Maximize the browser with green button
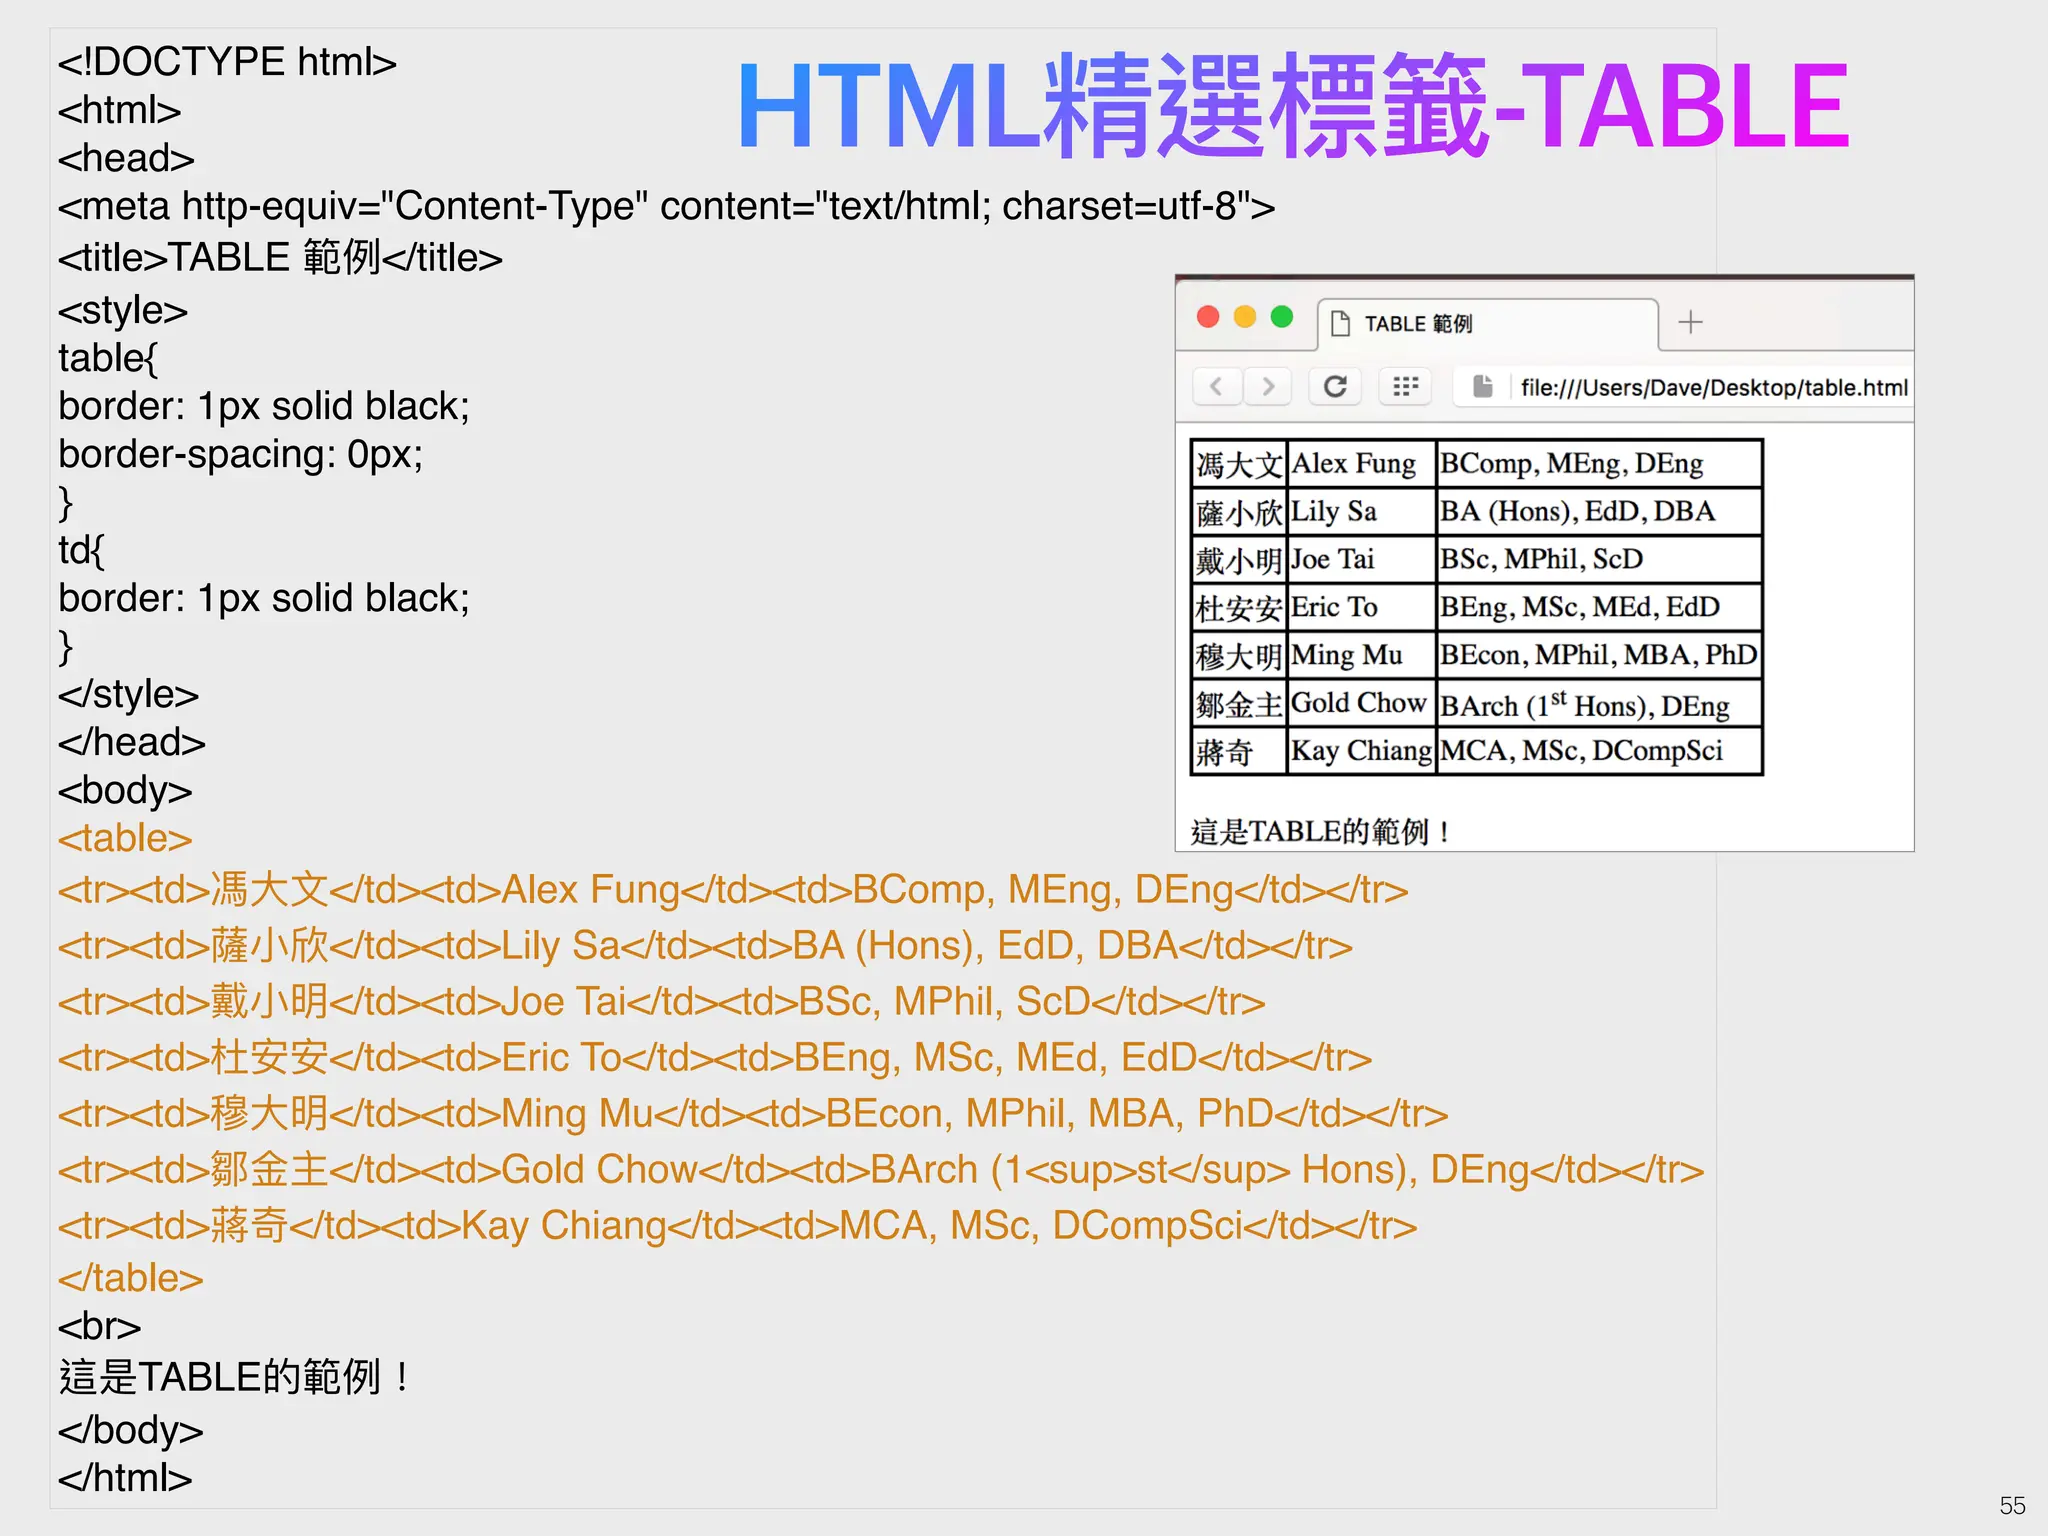The image size is (2048, 1536). point(1282,317)
